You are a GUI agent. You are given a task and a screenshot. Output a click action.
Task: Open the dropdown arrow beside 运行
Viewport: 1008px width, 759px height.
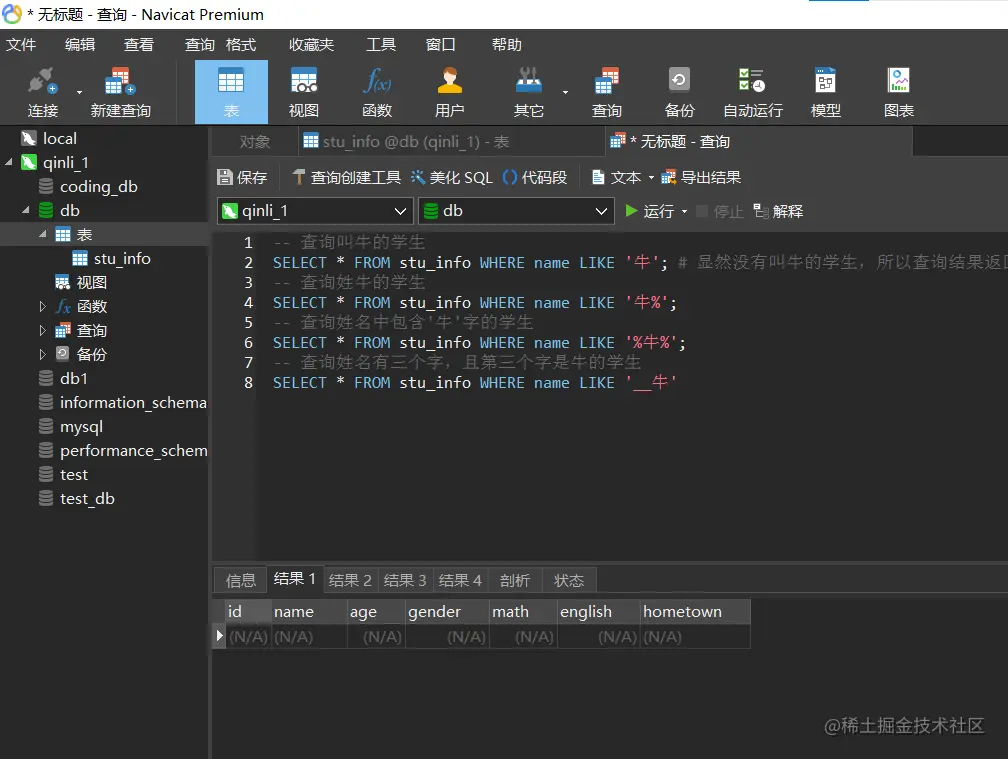coord(684,211)
